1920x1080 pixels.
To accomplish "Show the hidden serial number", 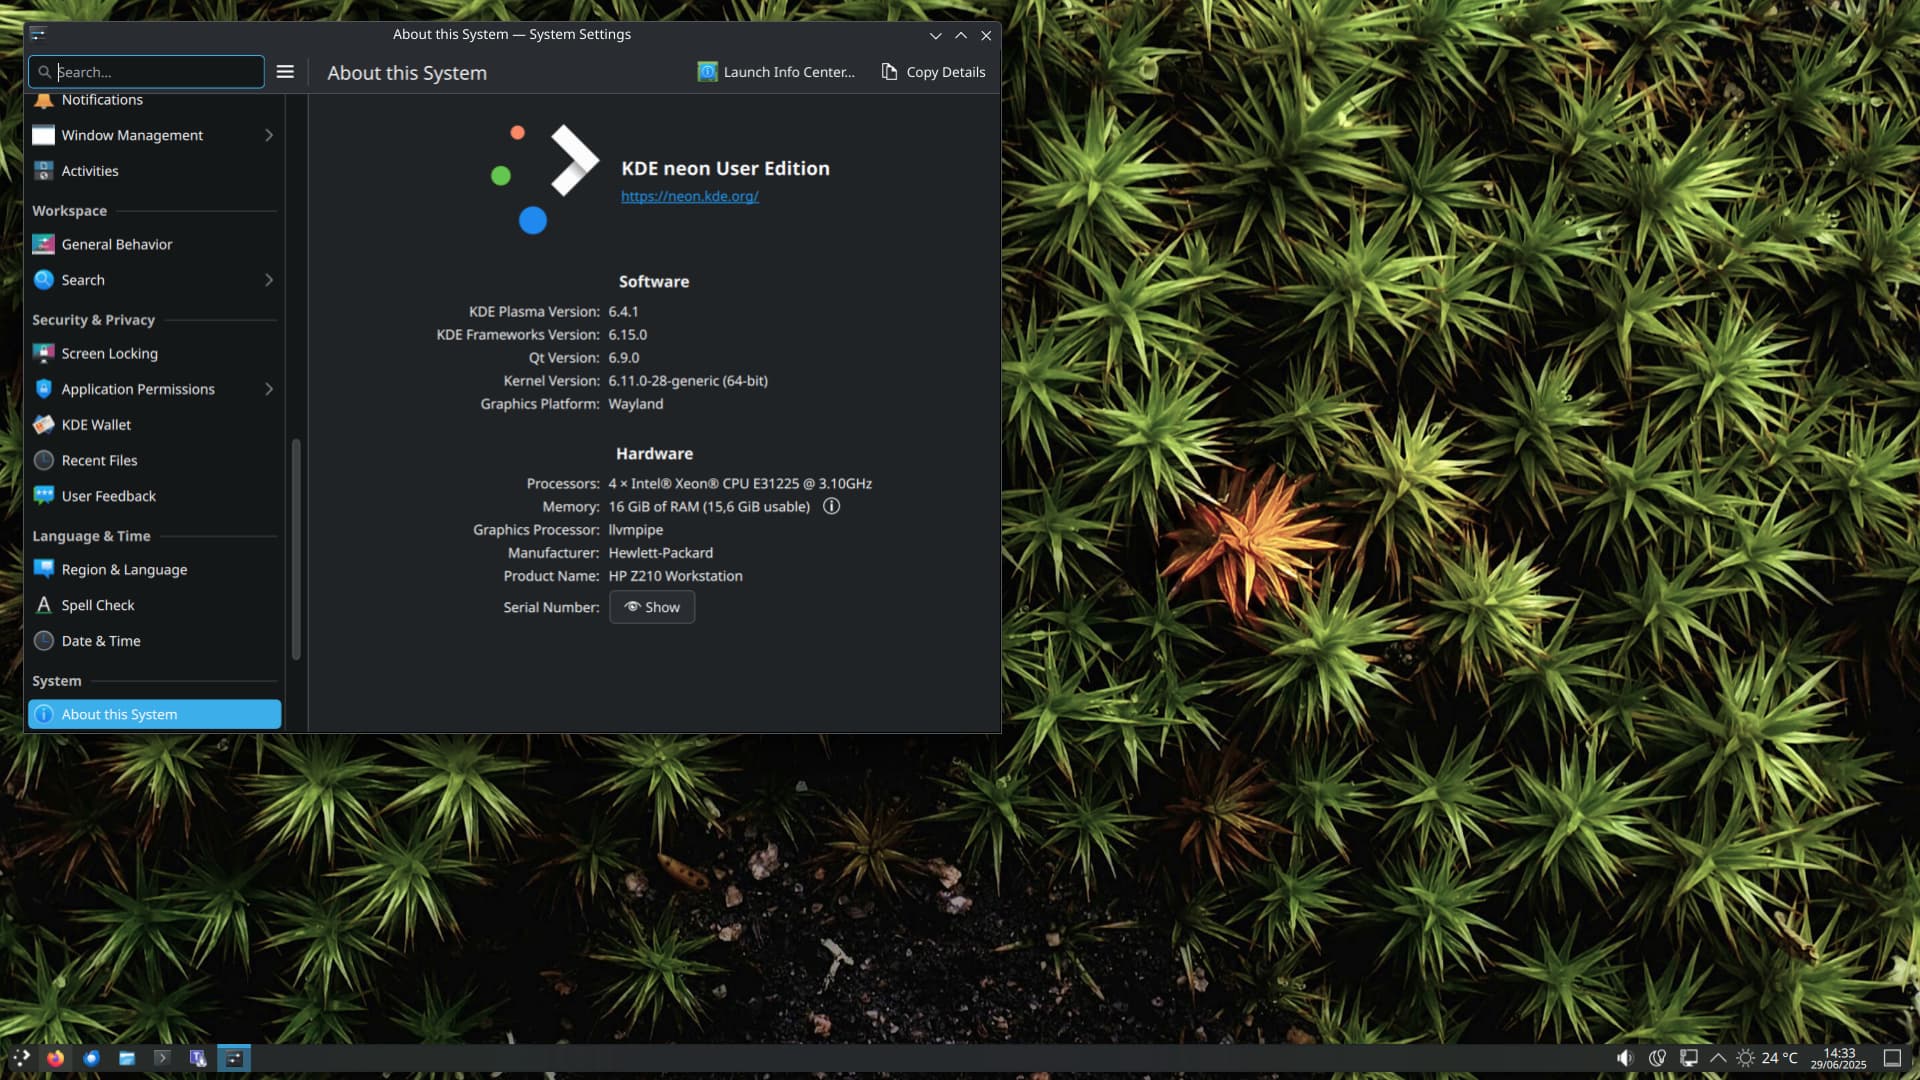I will click(x=652, y=607).
